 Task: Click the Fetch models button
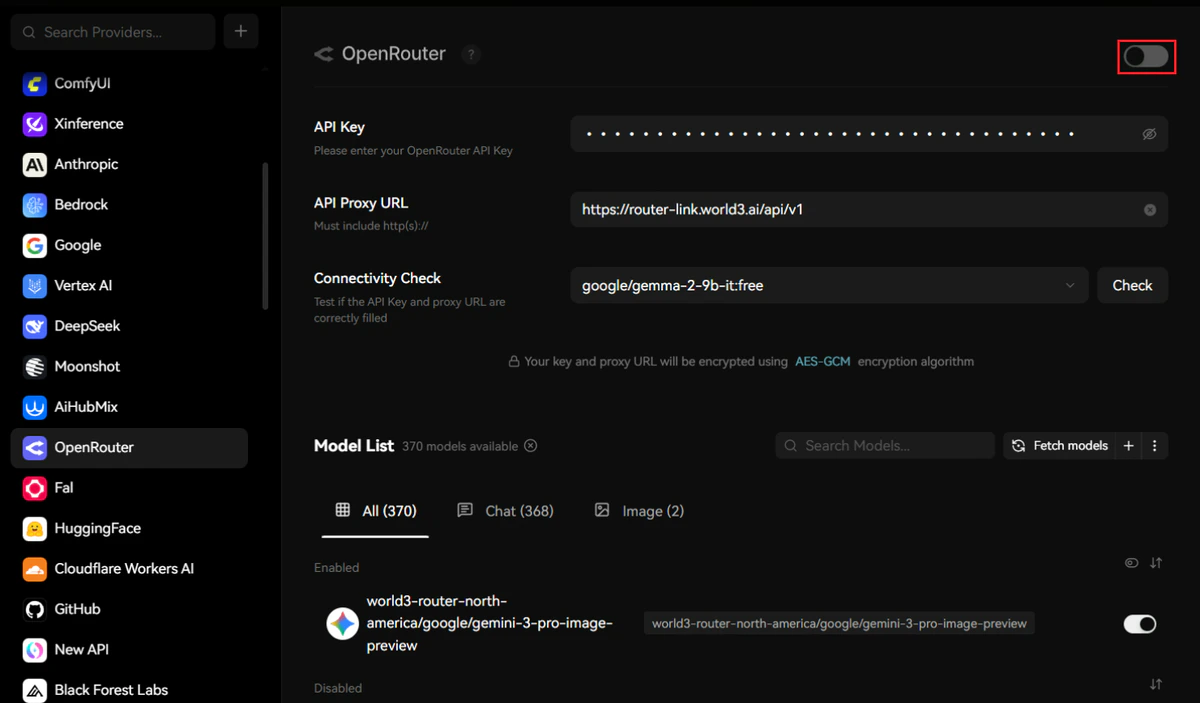(x=1060, y=446)
